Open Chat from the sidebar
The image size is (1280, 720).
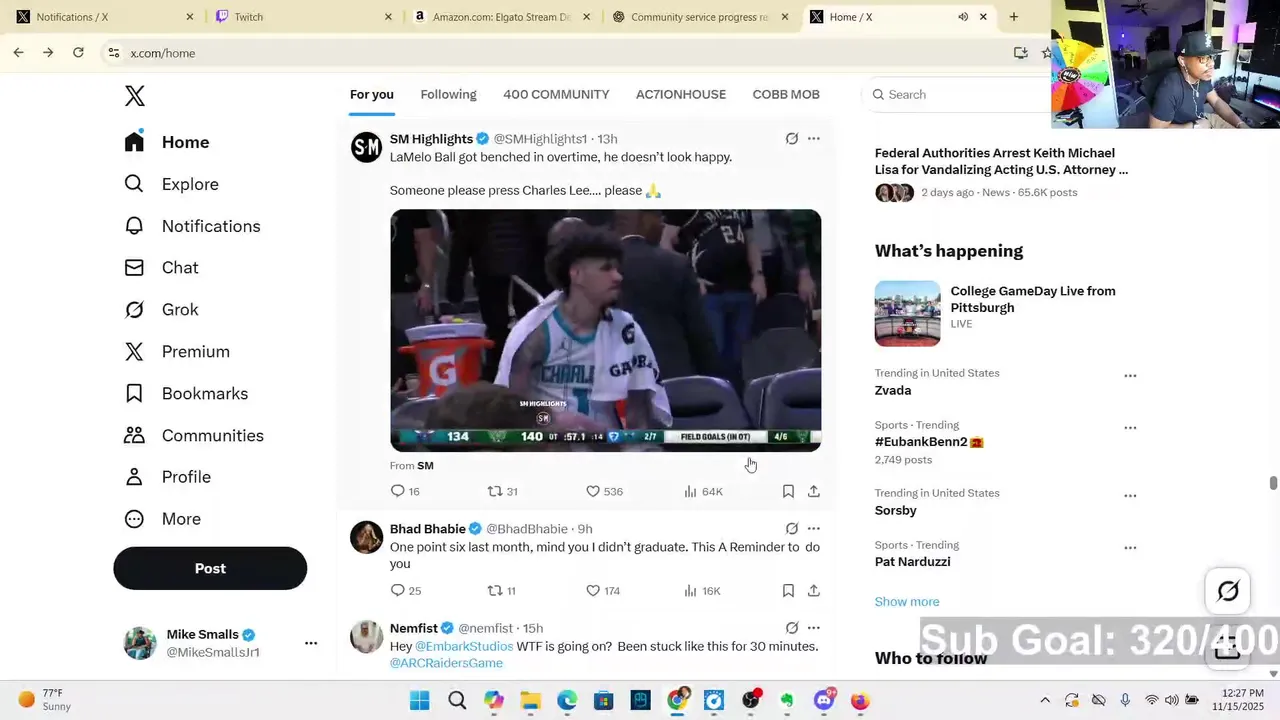coord(161,268)
